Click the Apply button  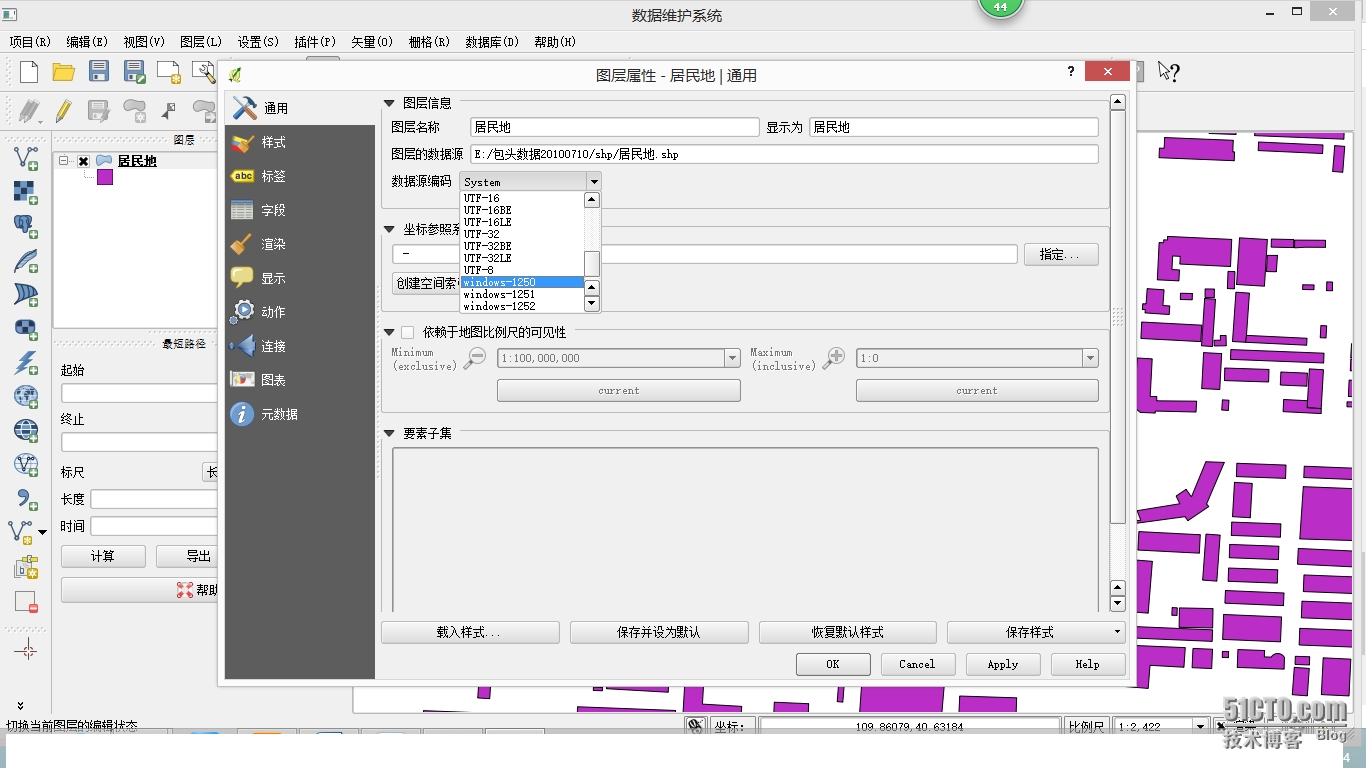[x=1003, y=664]
